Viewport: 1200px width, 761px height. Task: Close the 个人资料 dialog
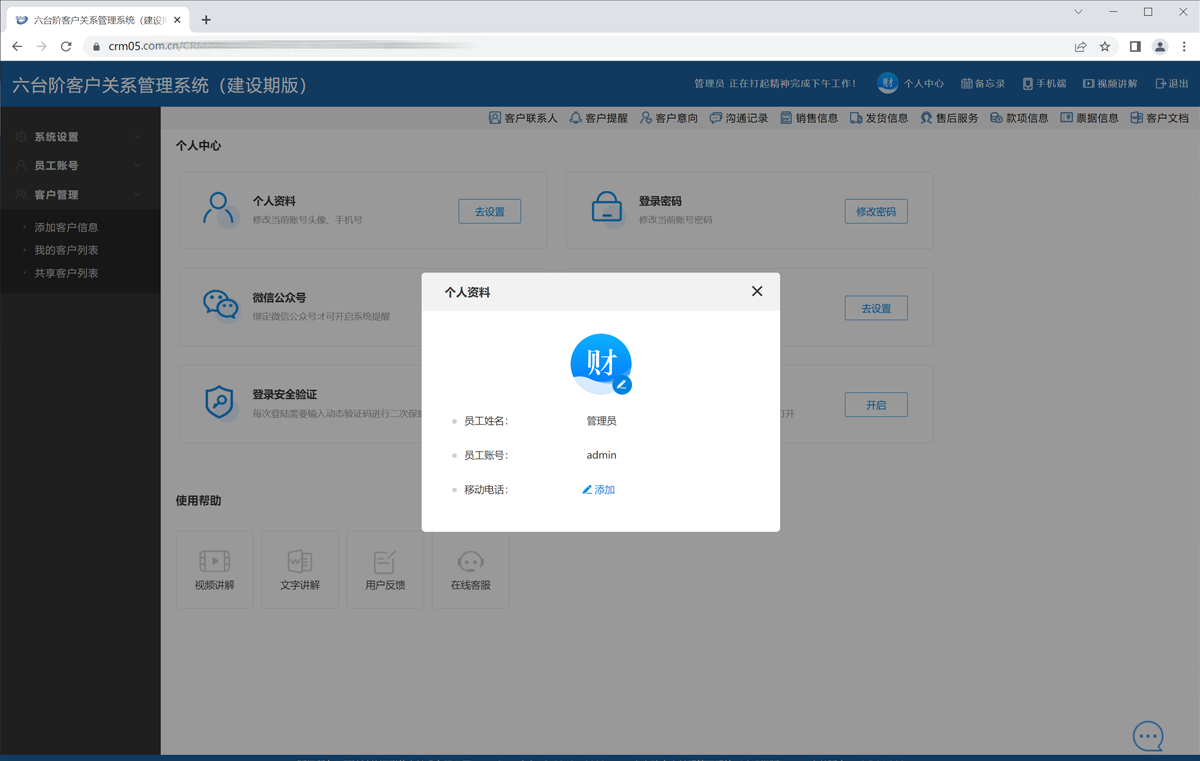pos(757,291)
